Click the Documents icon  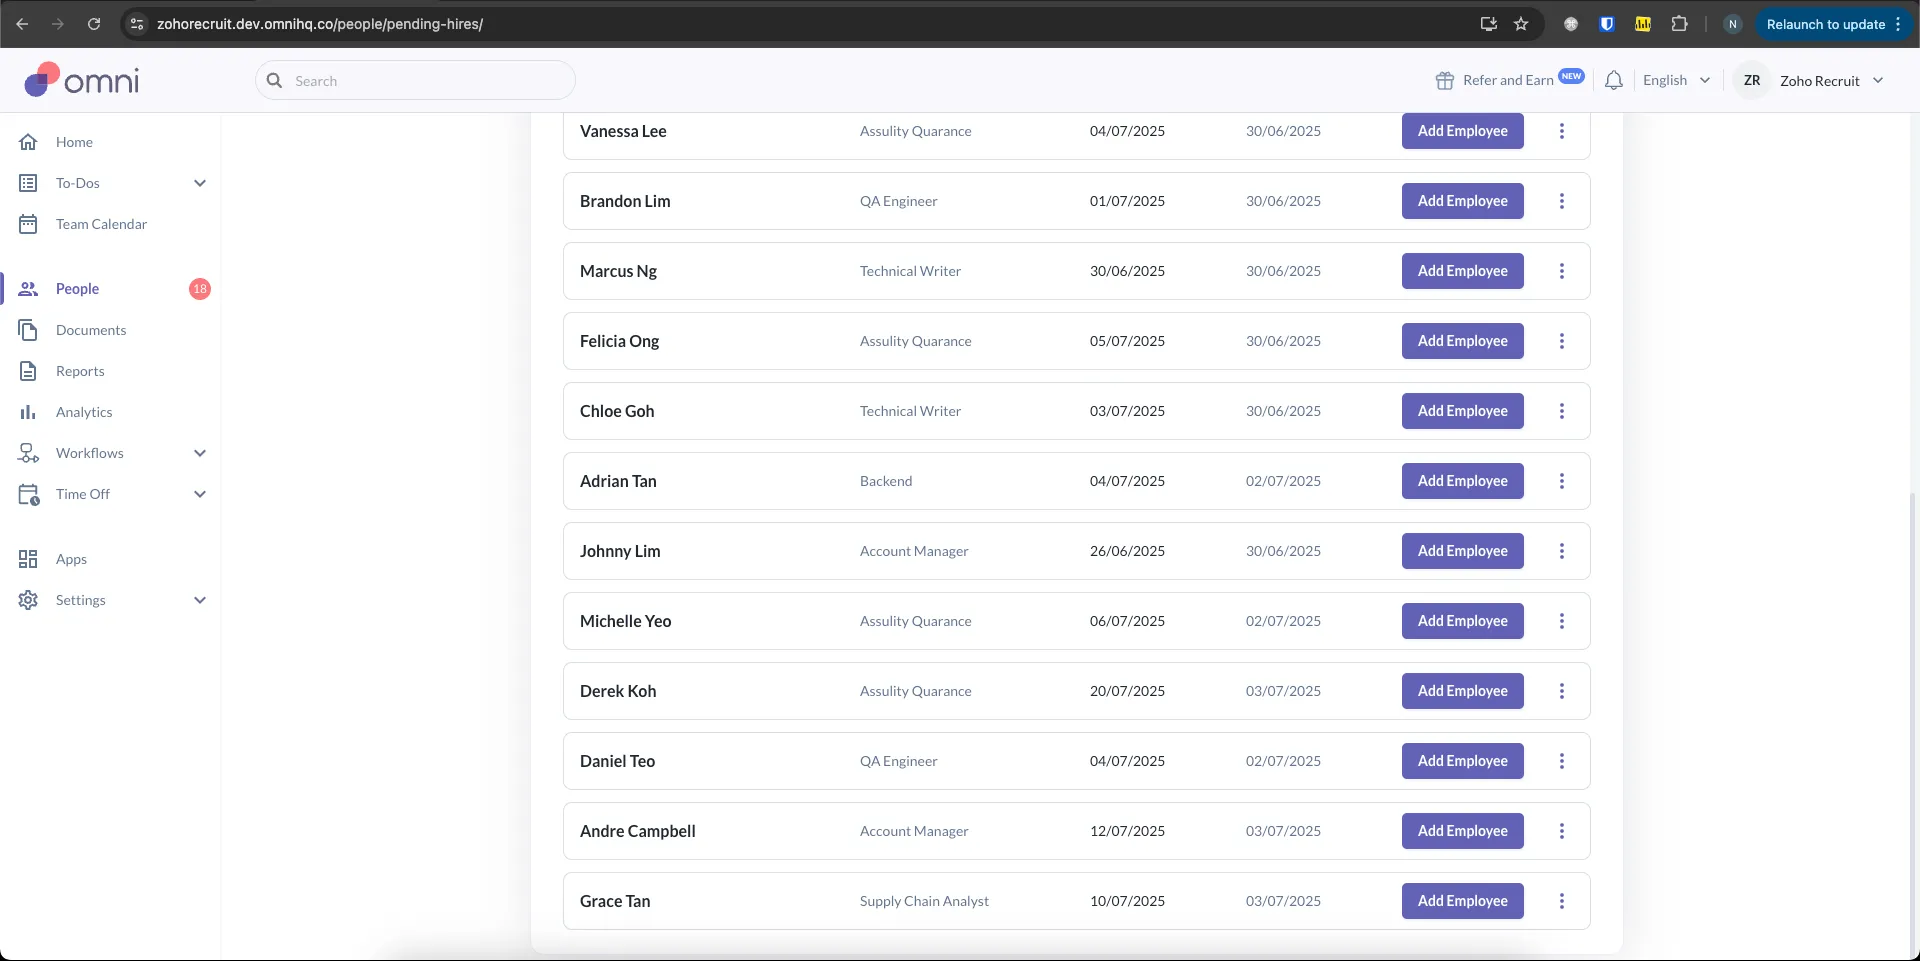[x=28, y=330]
